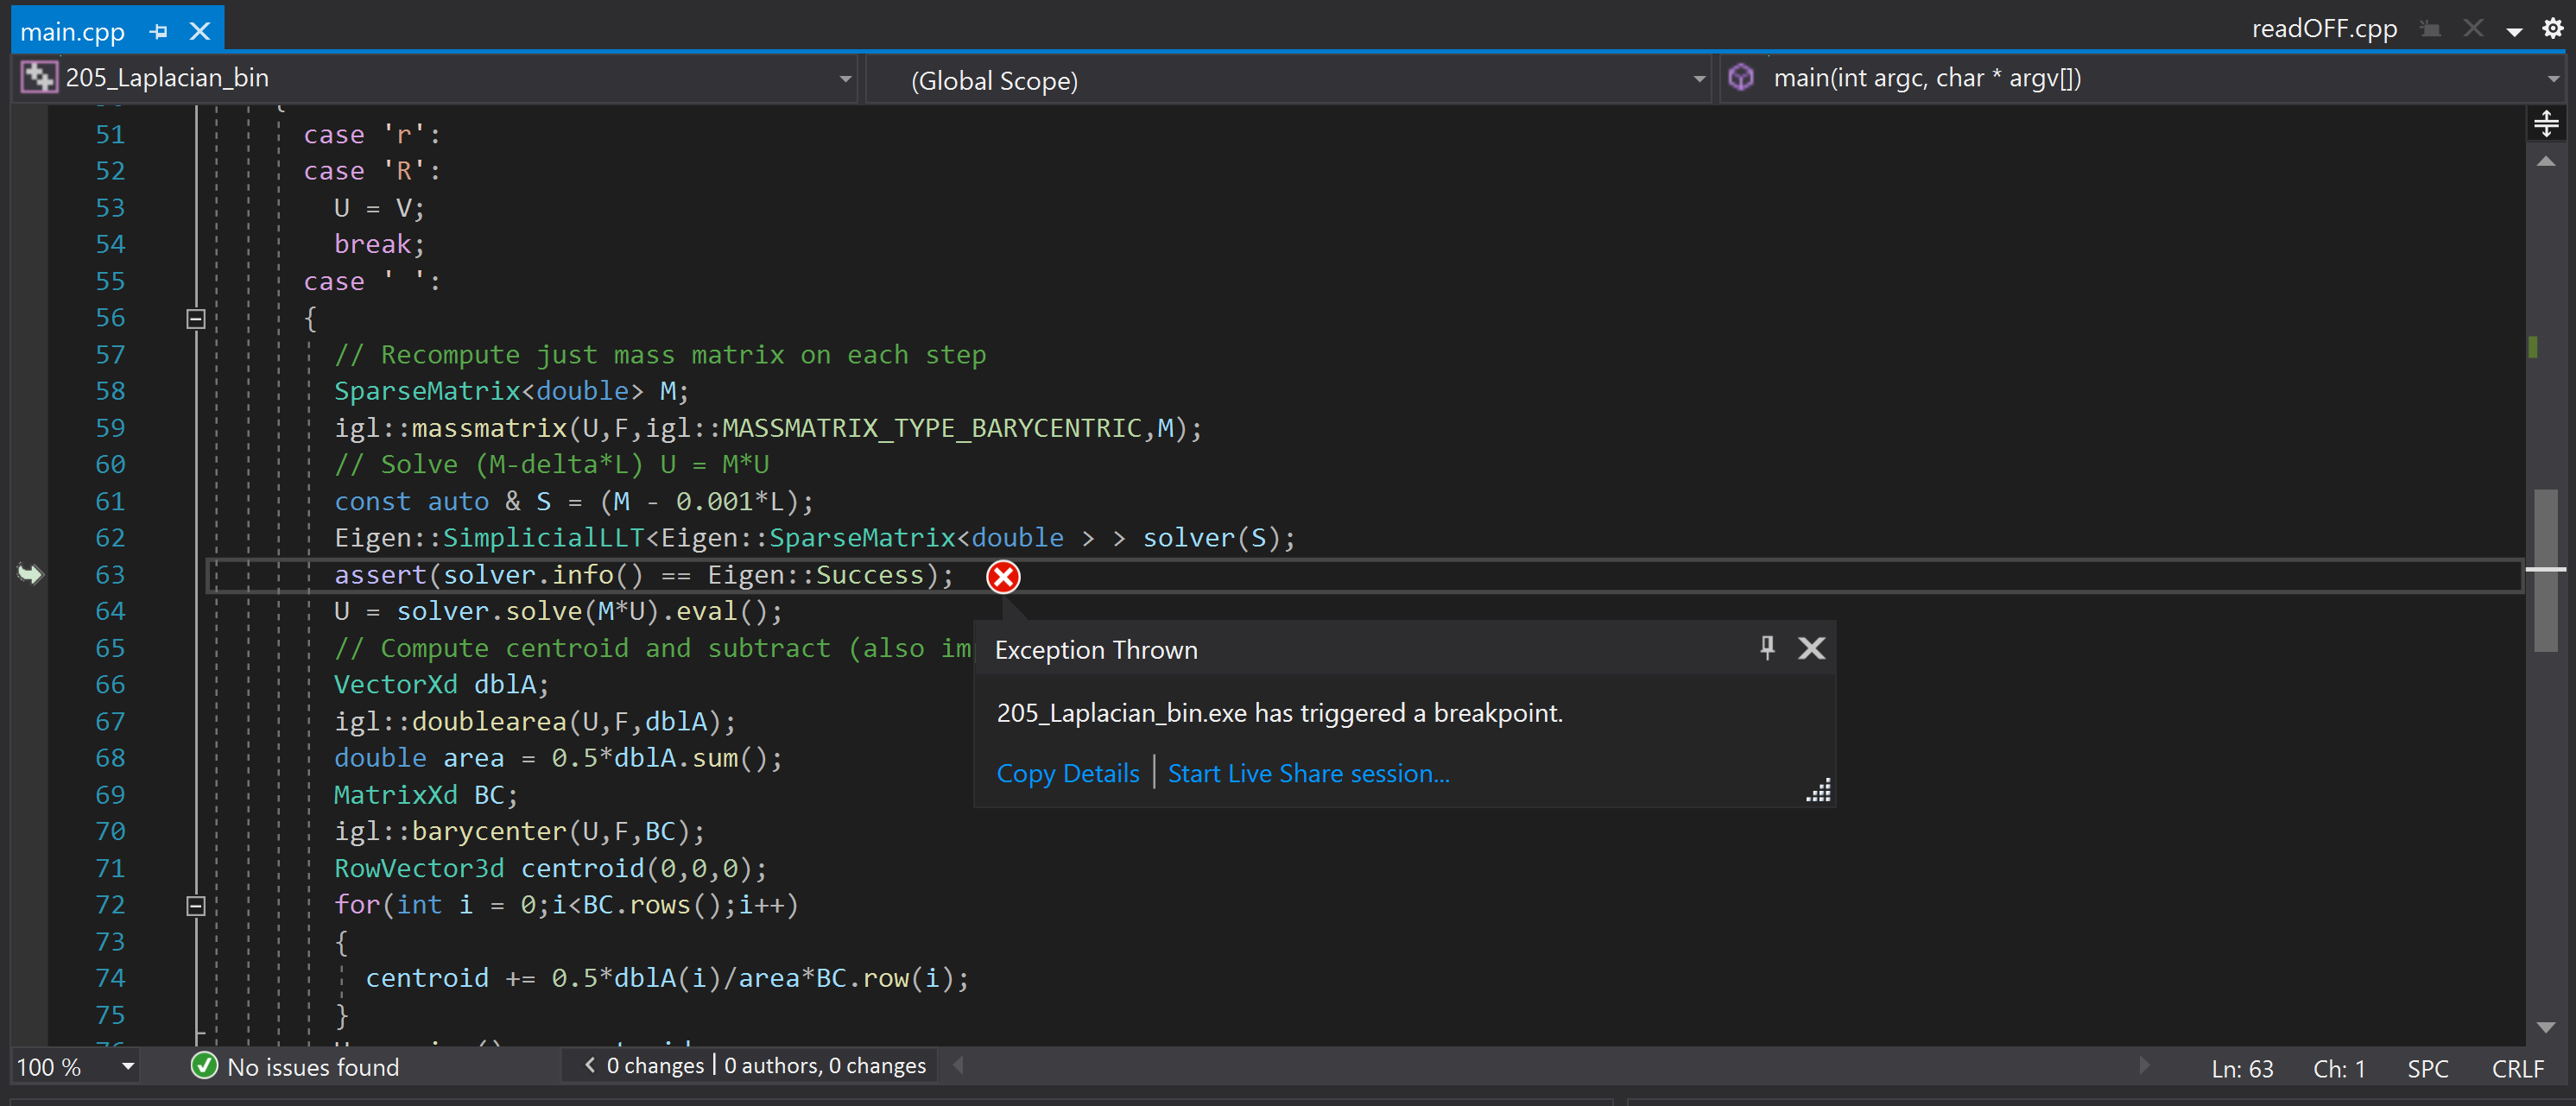Image resolution: width=2576 pixels, height=1106 pixels.
Task: Click the red exception error icon
Action: click(1003, 577)
